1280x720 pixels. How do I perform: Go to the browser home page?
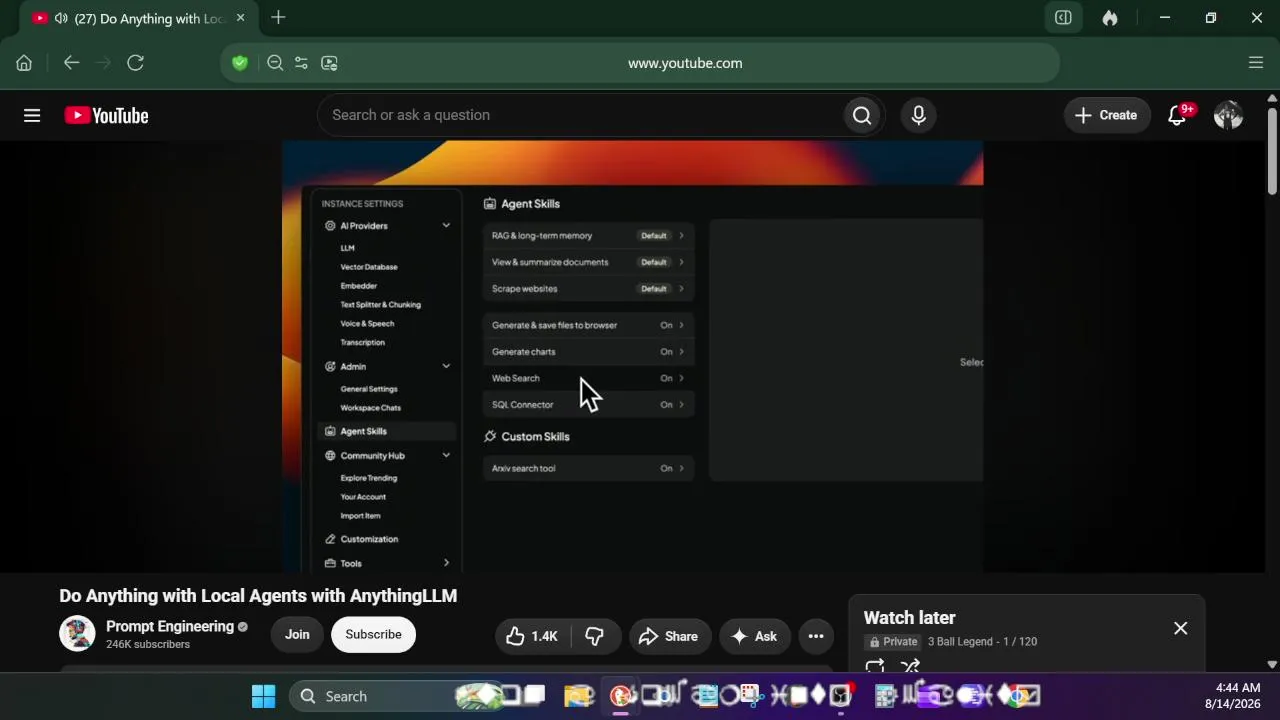[x=24, y=63]
